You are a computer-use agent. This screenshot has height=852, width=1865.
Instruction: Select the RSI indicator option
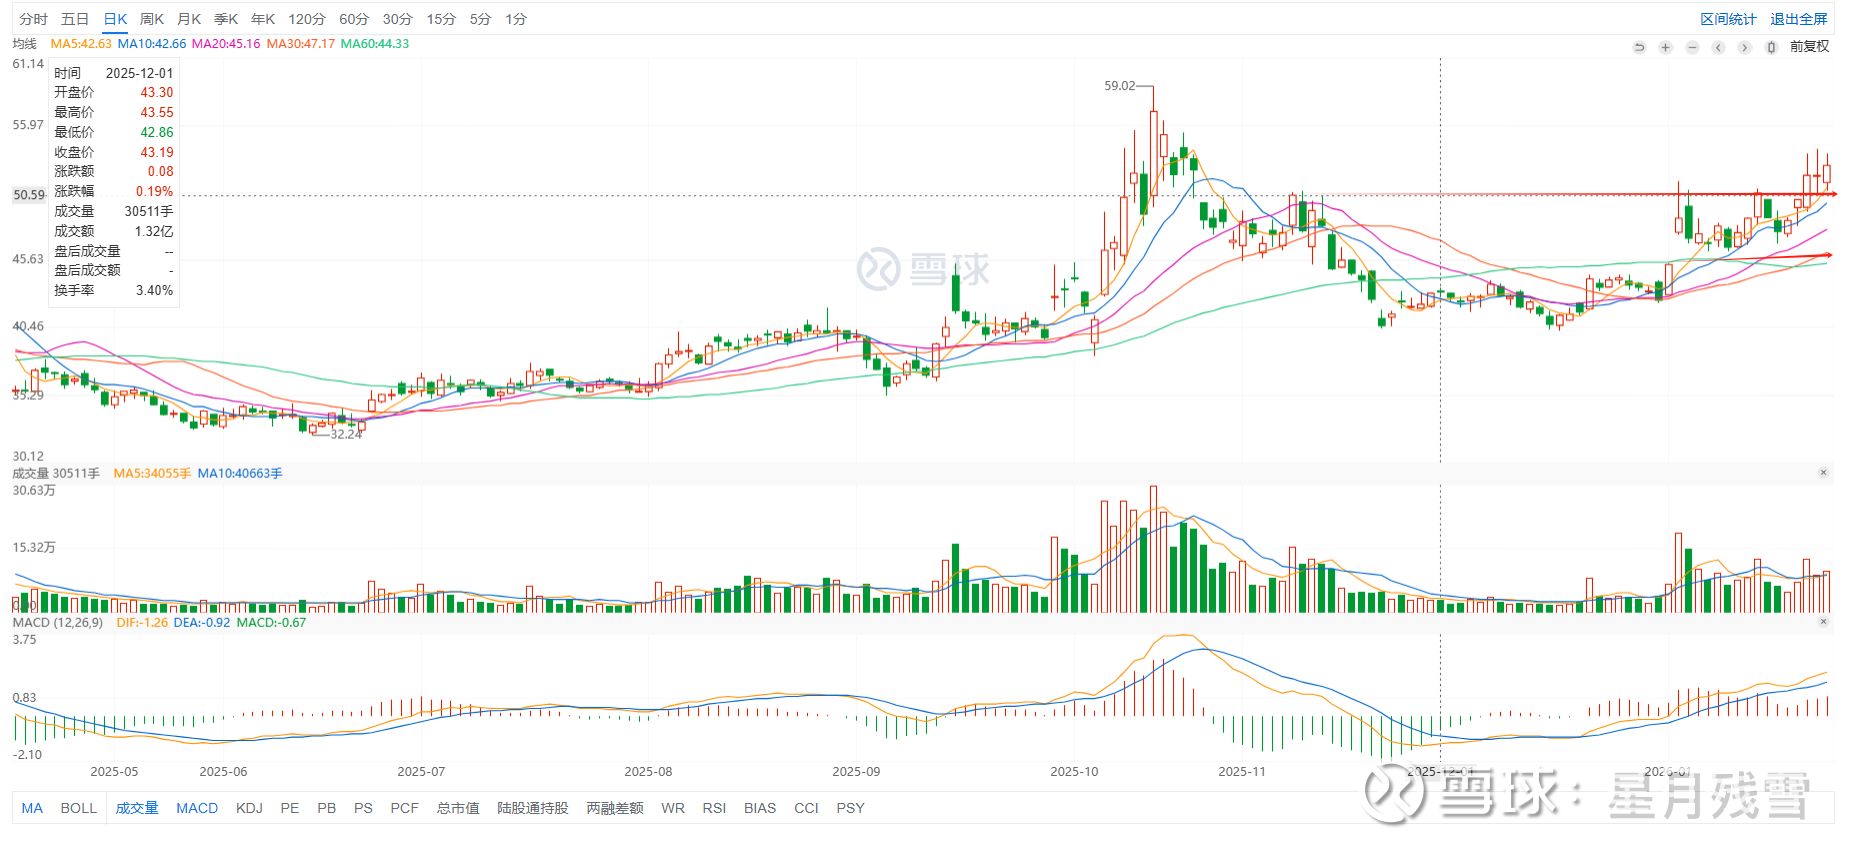click(714, 808)
